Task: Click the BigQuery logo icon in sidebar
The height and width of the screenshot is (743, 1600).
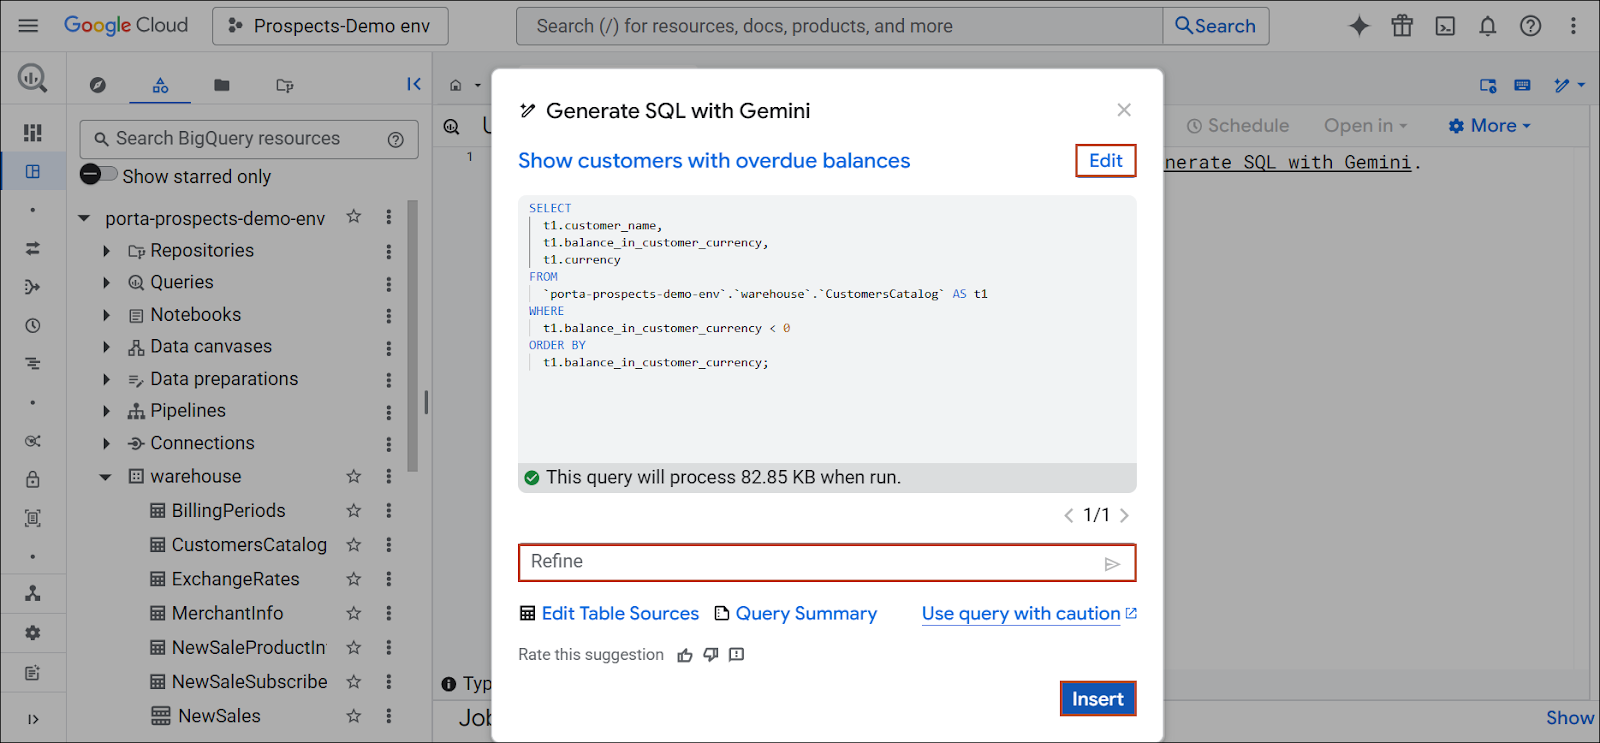Action: coord(32,77)
